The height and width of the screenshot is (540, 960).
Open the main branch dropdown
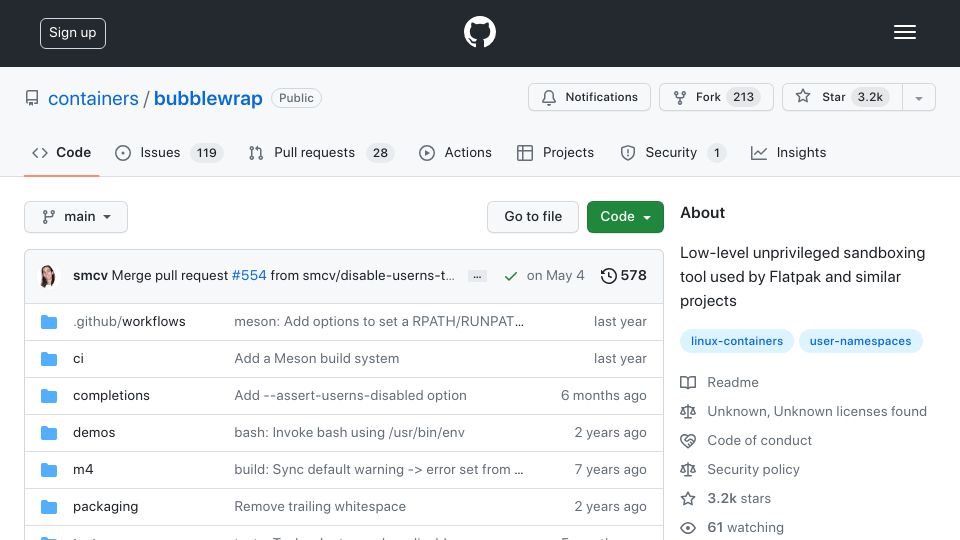(x=76, y=217)
